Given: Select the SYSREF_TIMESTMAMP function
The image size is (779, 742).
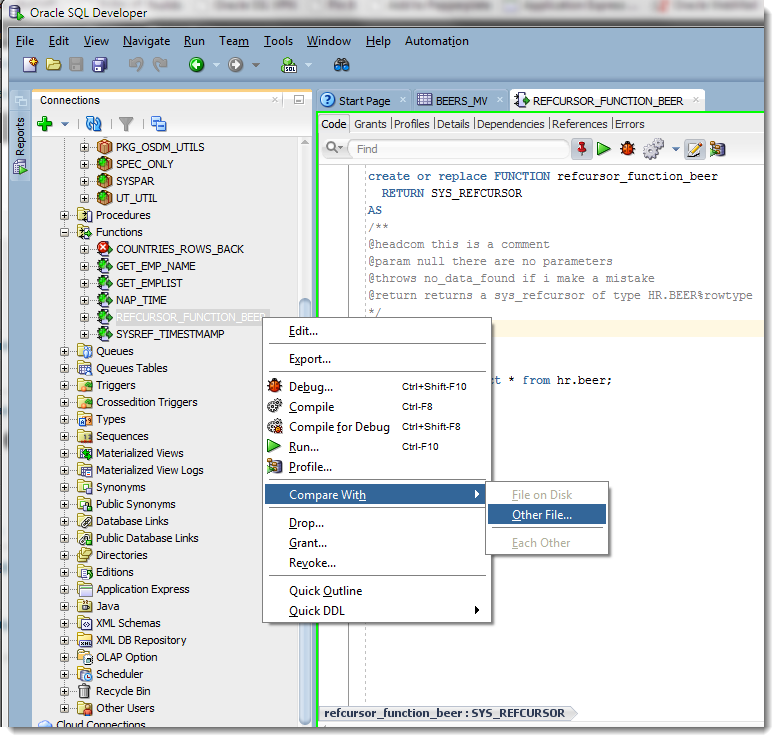Looking at the screenshot, I should click(170, 334).
